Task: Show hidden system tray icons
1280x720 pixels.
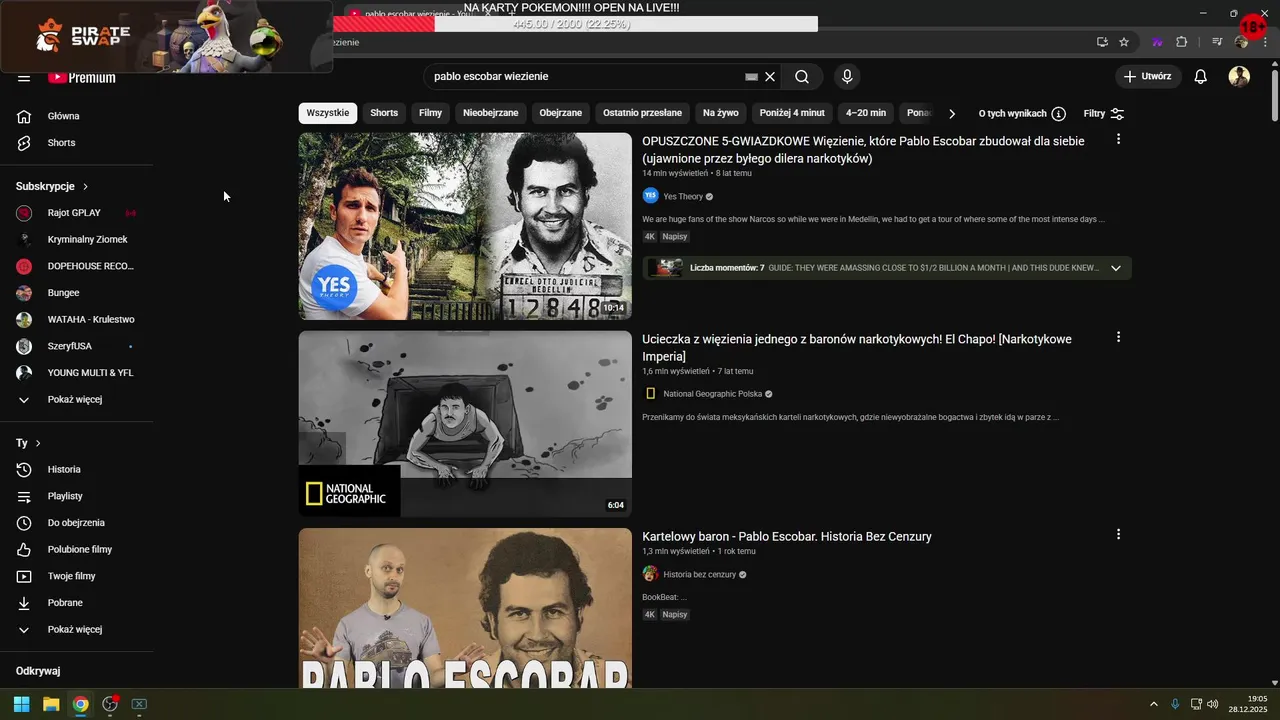Action: (x=1153, y=704)
